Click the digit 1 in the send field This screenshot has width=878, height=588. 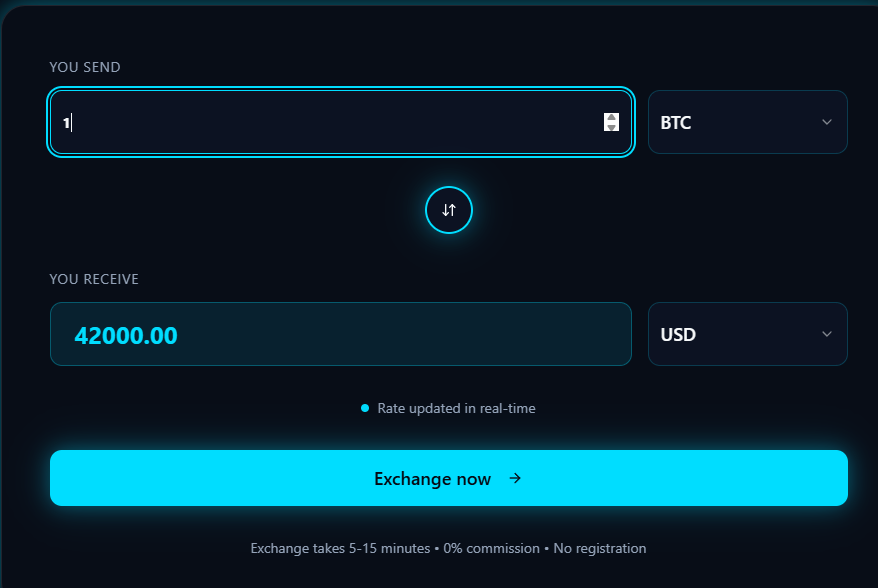pos(66,123)
